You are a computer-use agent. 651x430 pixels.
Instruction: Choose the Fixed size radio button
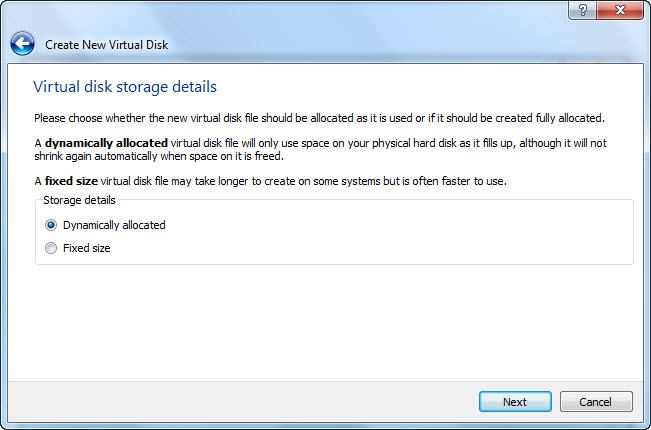51,248
